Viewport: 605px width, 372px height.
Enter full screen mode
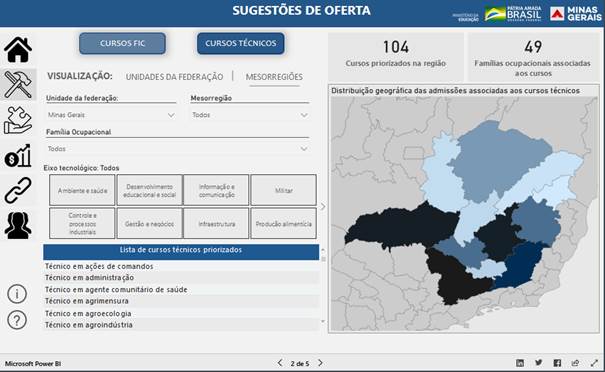point(594,363)
